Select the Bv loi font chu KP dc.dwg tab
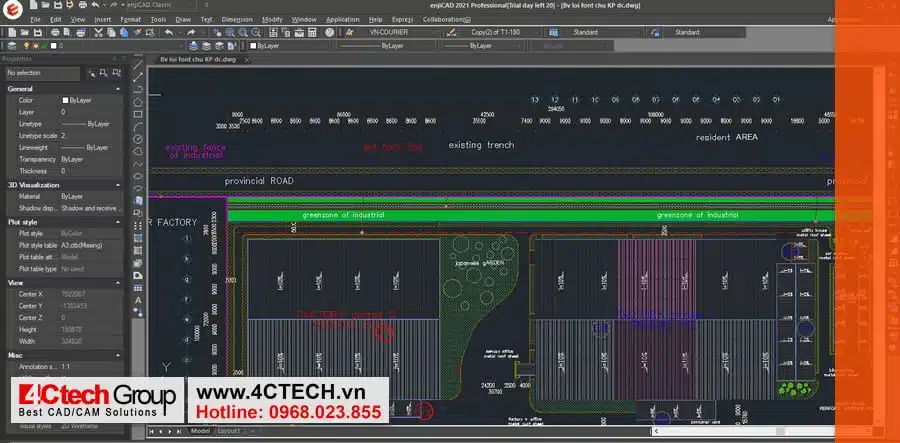 198,59
